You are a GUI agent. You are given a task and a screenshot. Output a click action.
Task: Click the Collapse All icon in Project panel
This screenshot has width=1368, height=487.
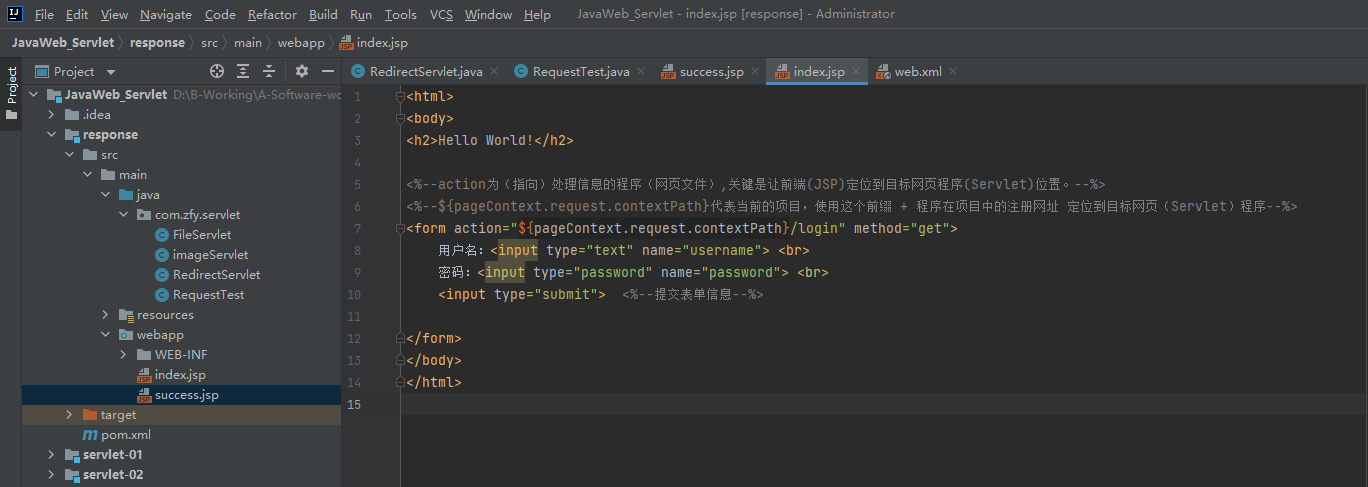269,71
